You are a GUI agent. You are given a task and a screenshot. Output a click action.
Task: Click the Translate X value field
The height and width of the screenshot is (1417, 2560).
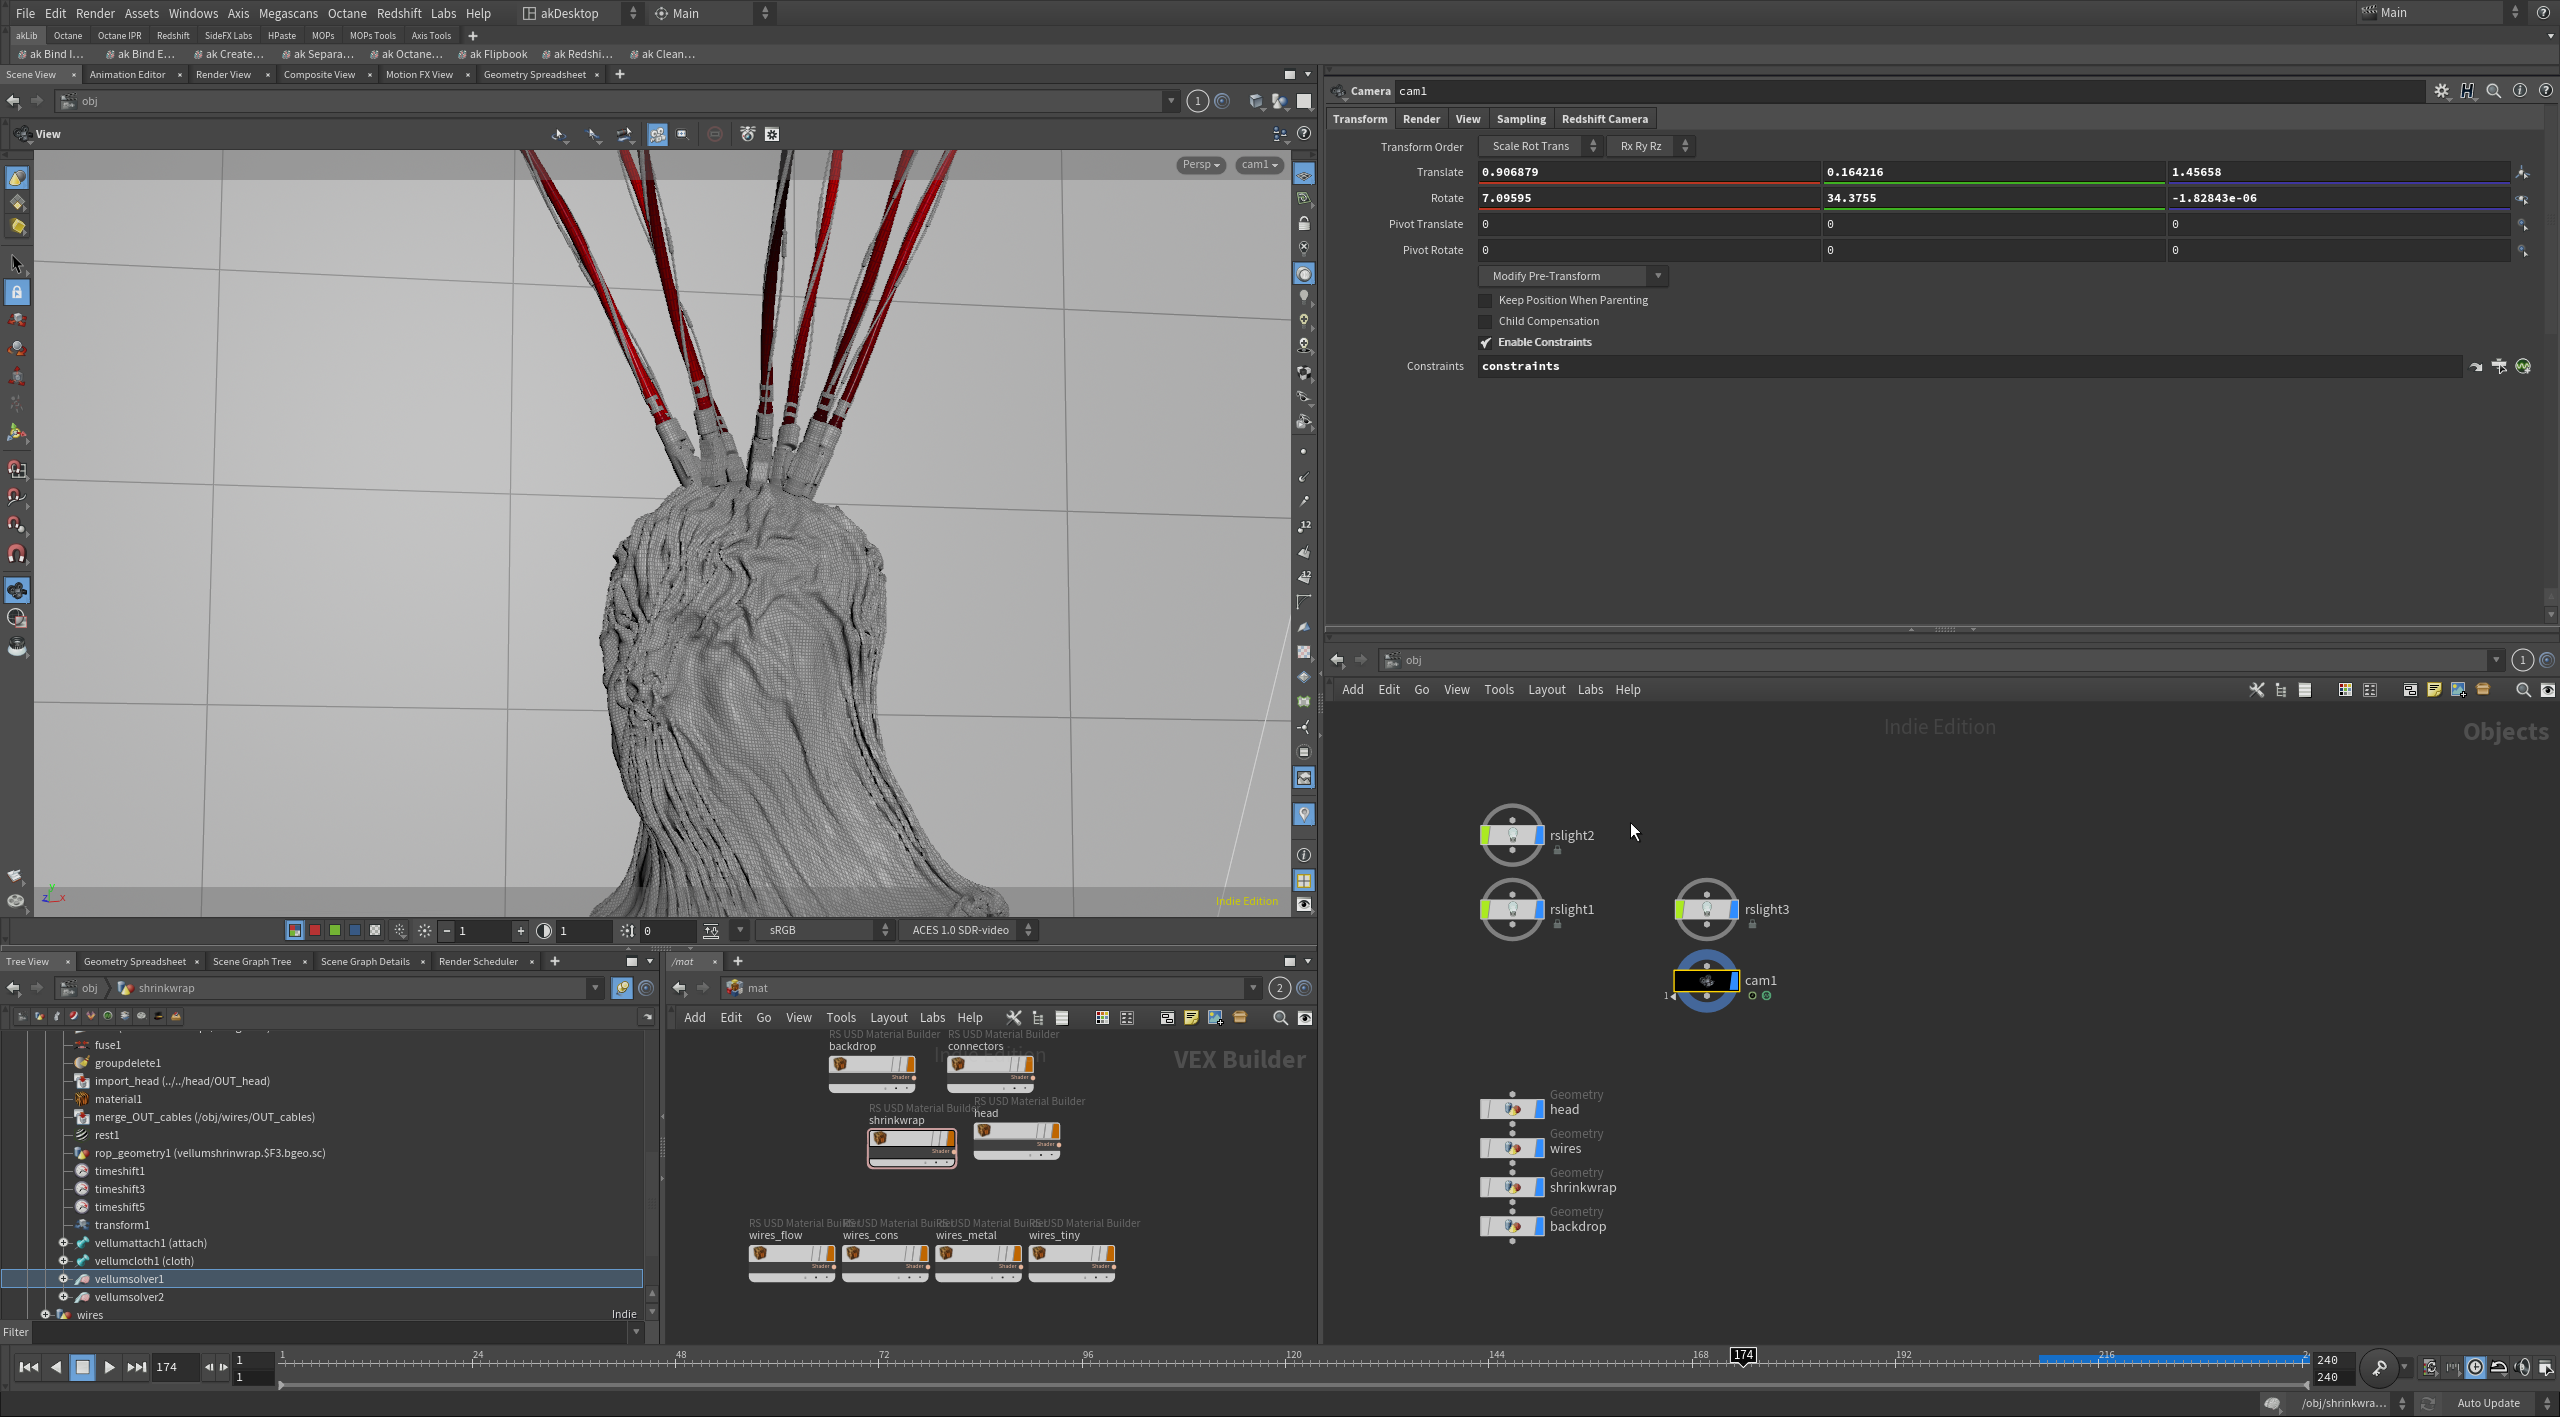click(1649, 172)
